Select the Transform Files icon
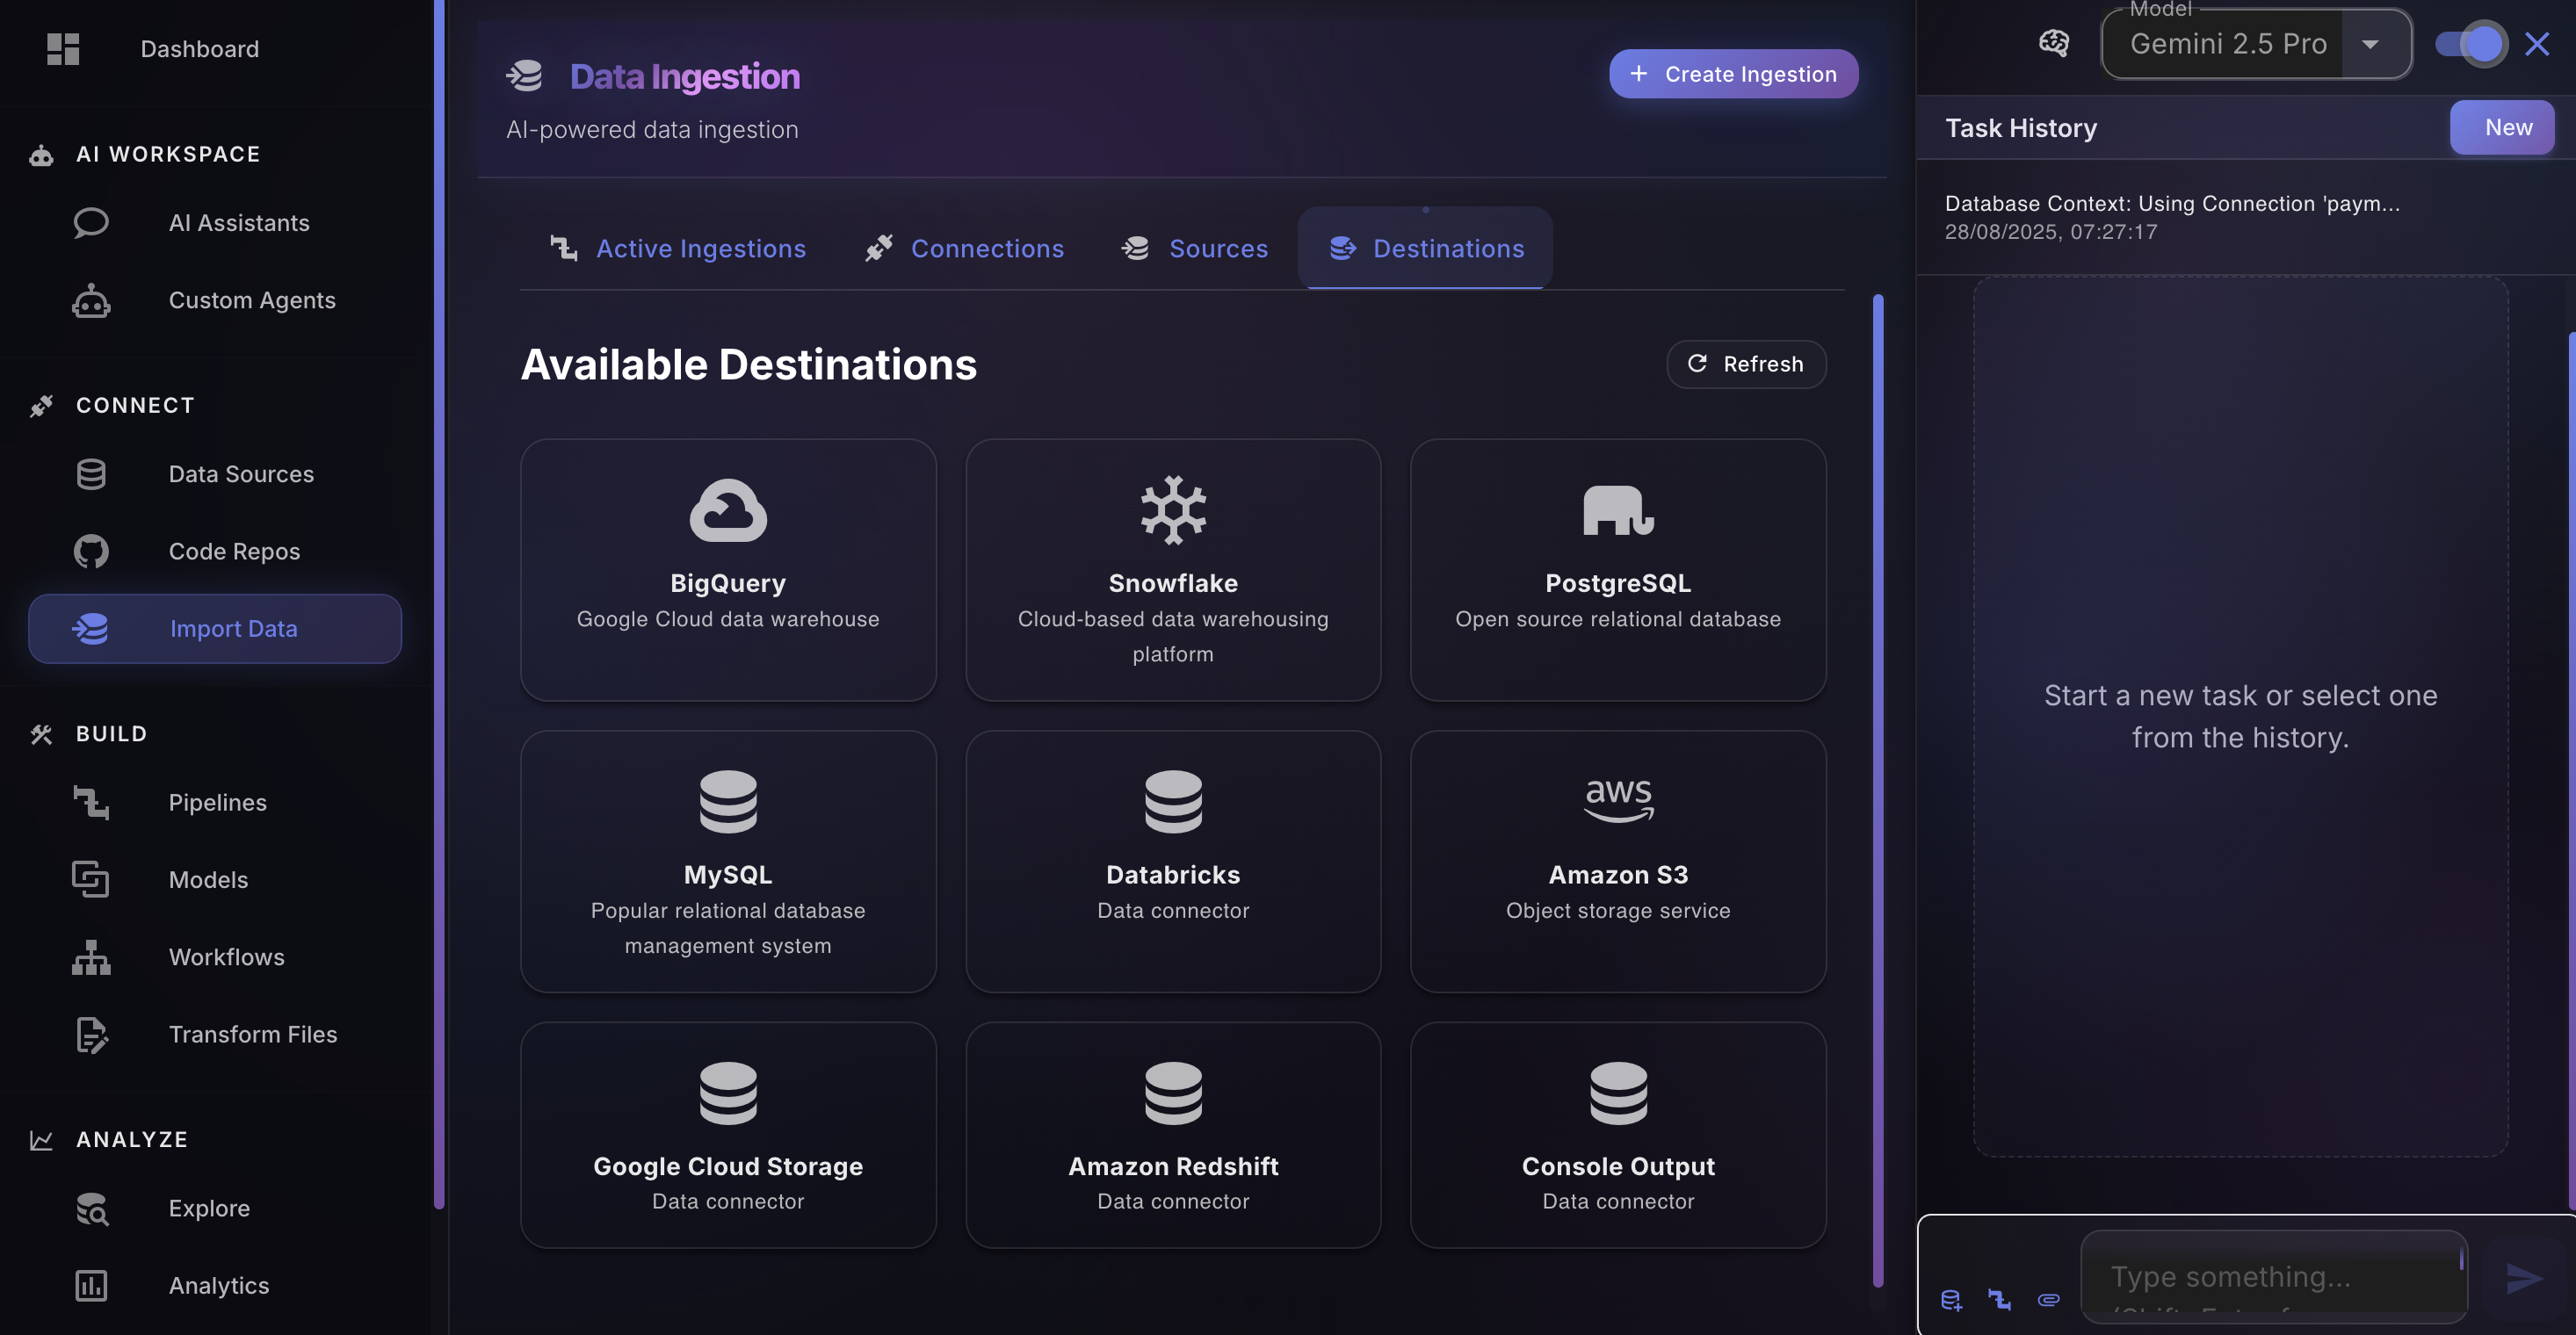This screenshot has height=1335, width=2576. [91, 1035]
